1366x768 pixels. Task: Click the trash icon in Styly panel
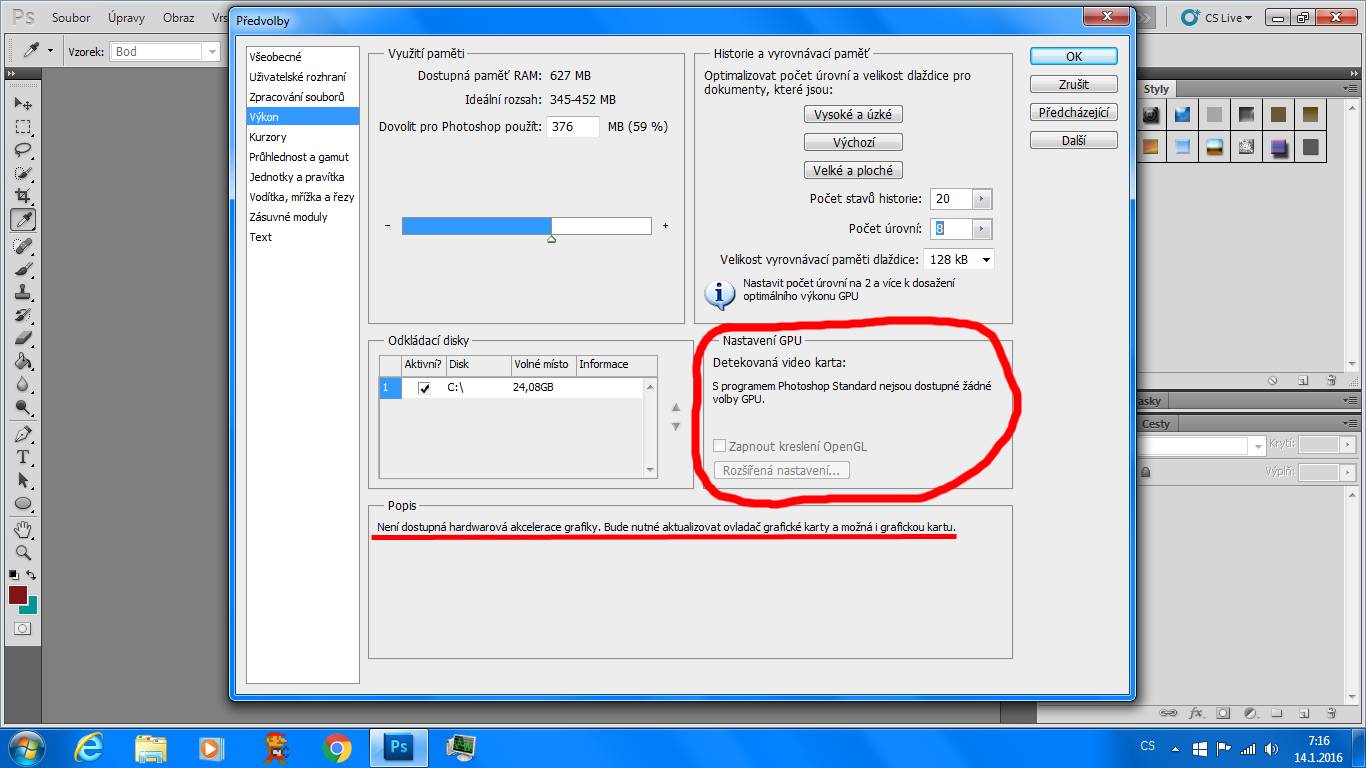[1331, 380]
